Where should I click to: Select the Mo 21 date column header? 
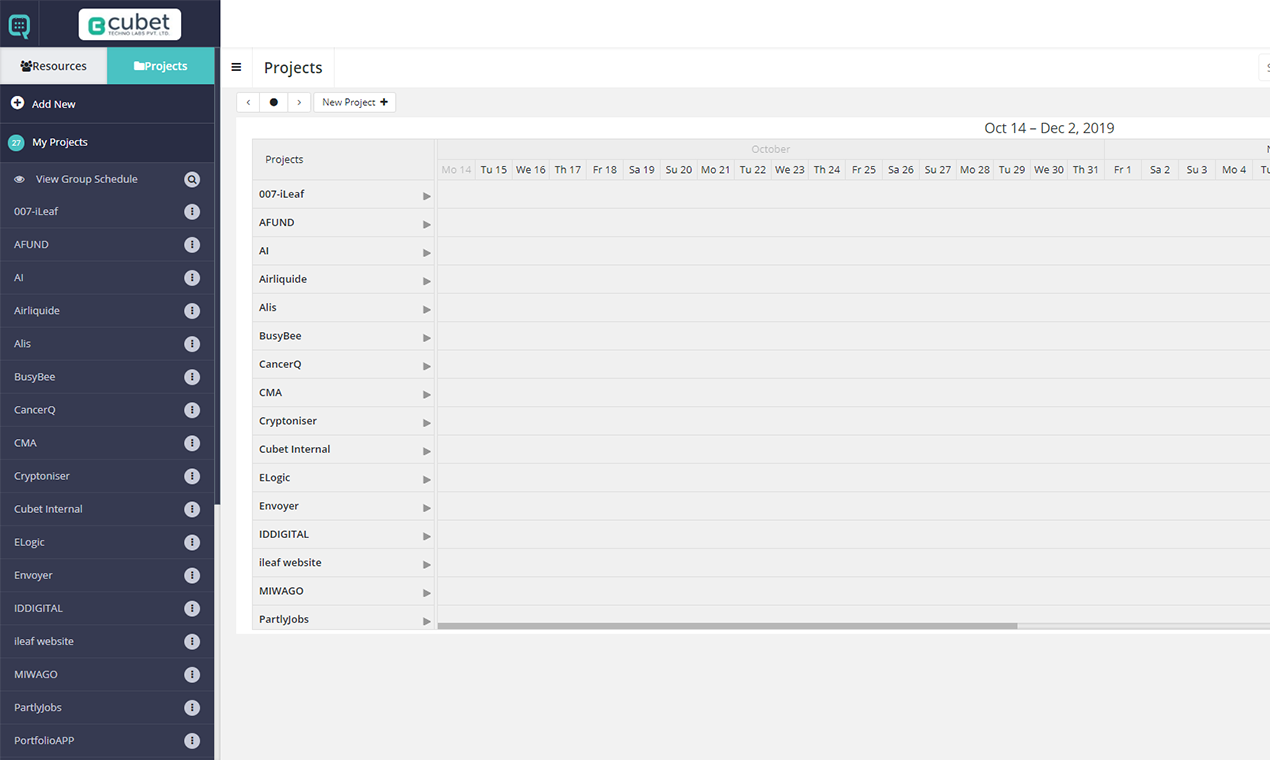716,170
